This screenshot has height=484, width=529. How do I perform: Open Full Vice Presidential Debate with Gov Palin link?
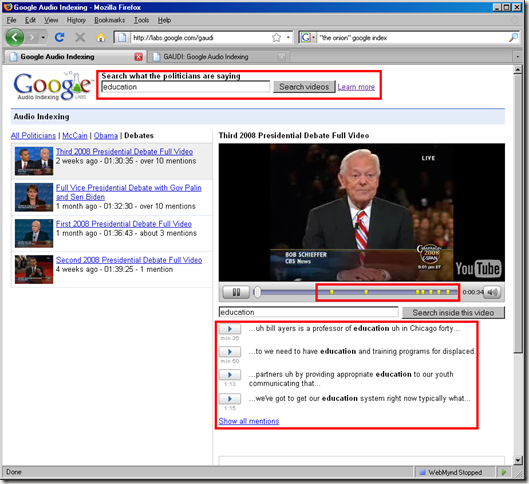click(129, 192)
